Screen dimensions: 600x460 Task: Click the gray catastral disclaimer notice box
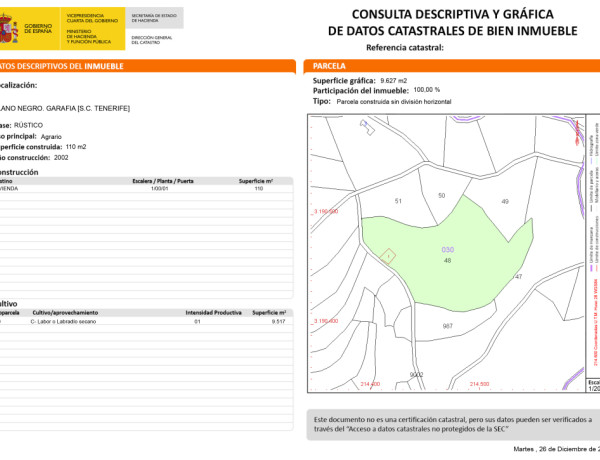(x=452, y=425)
